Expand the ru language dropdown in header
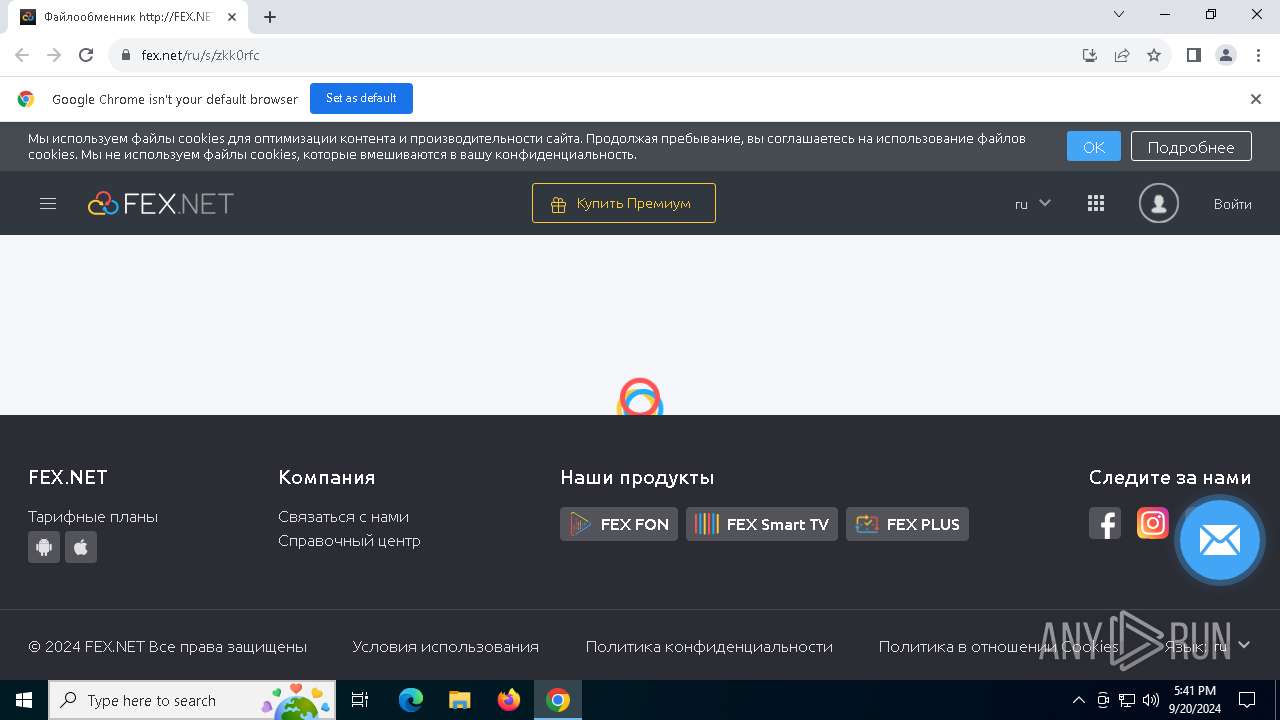The width and height of the screenshot is (1280, 720). point(1033,204)
